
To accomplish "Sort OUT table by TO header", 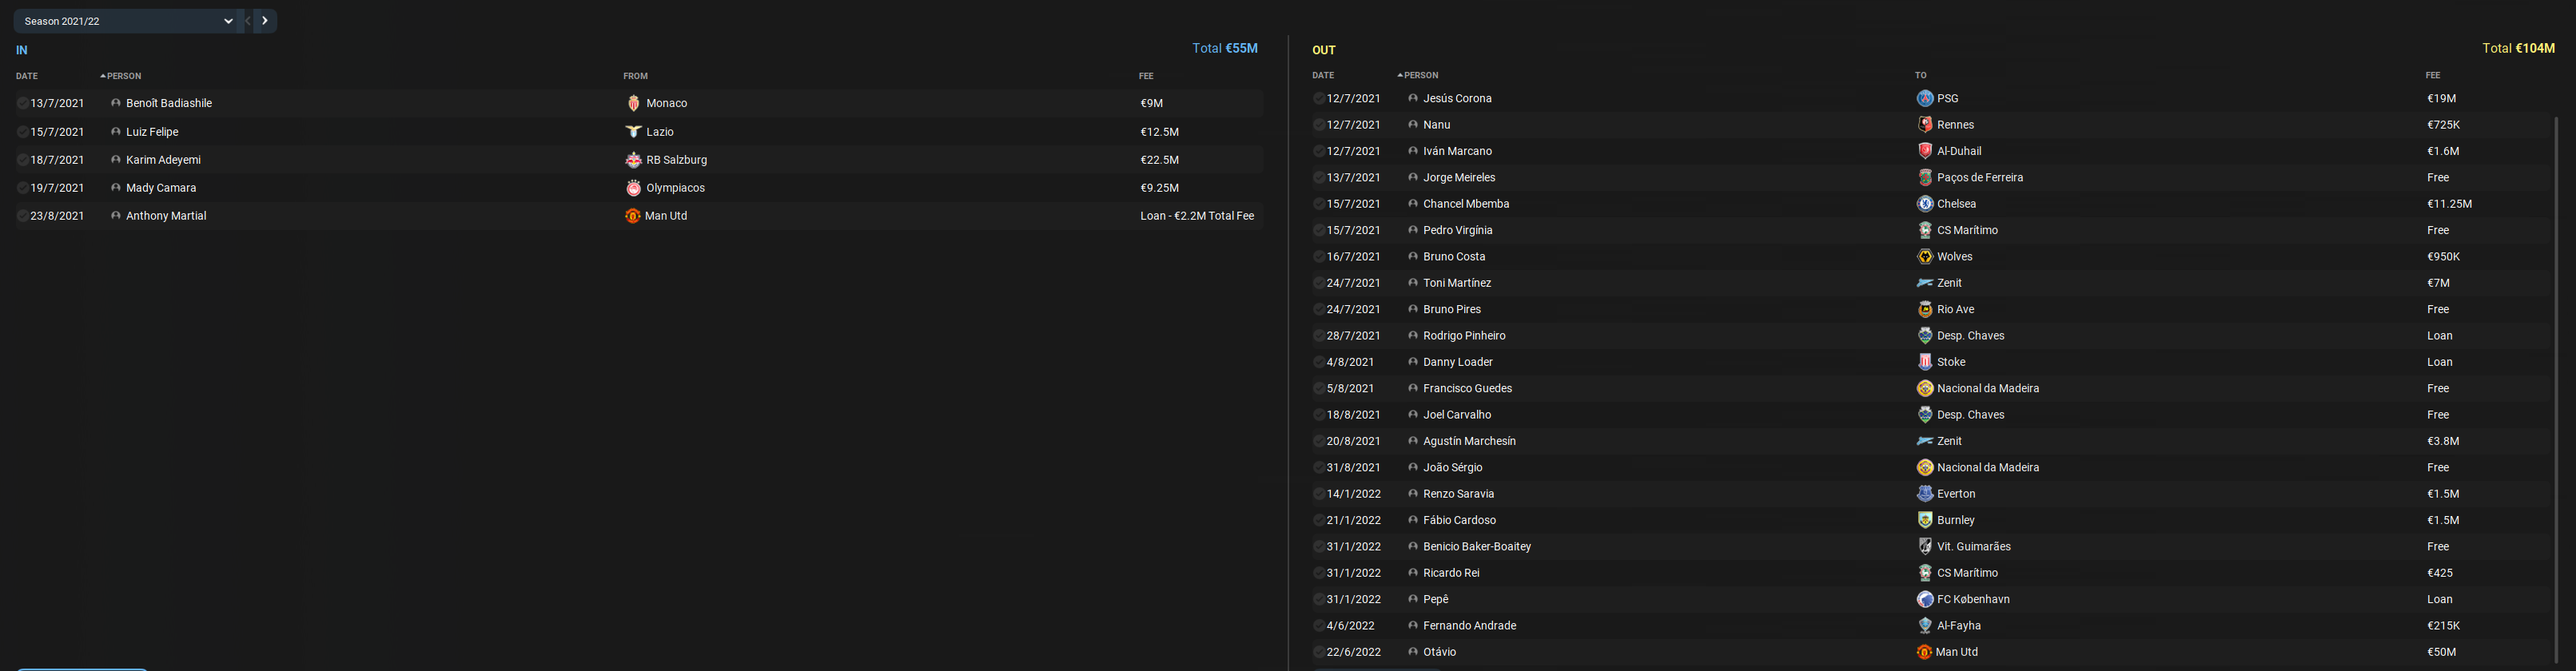I will point(1920,75).
